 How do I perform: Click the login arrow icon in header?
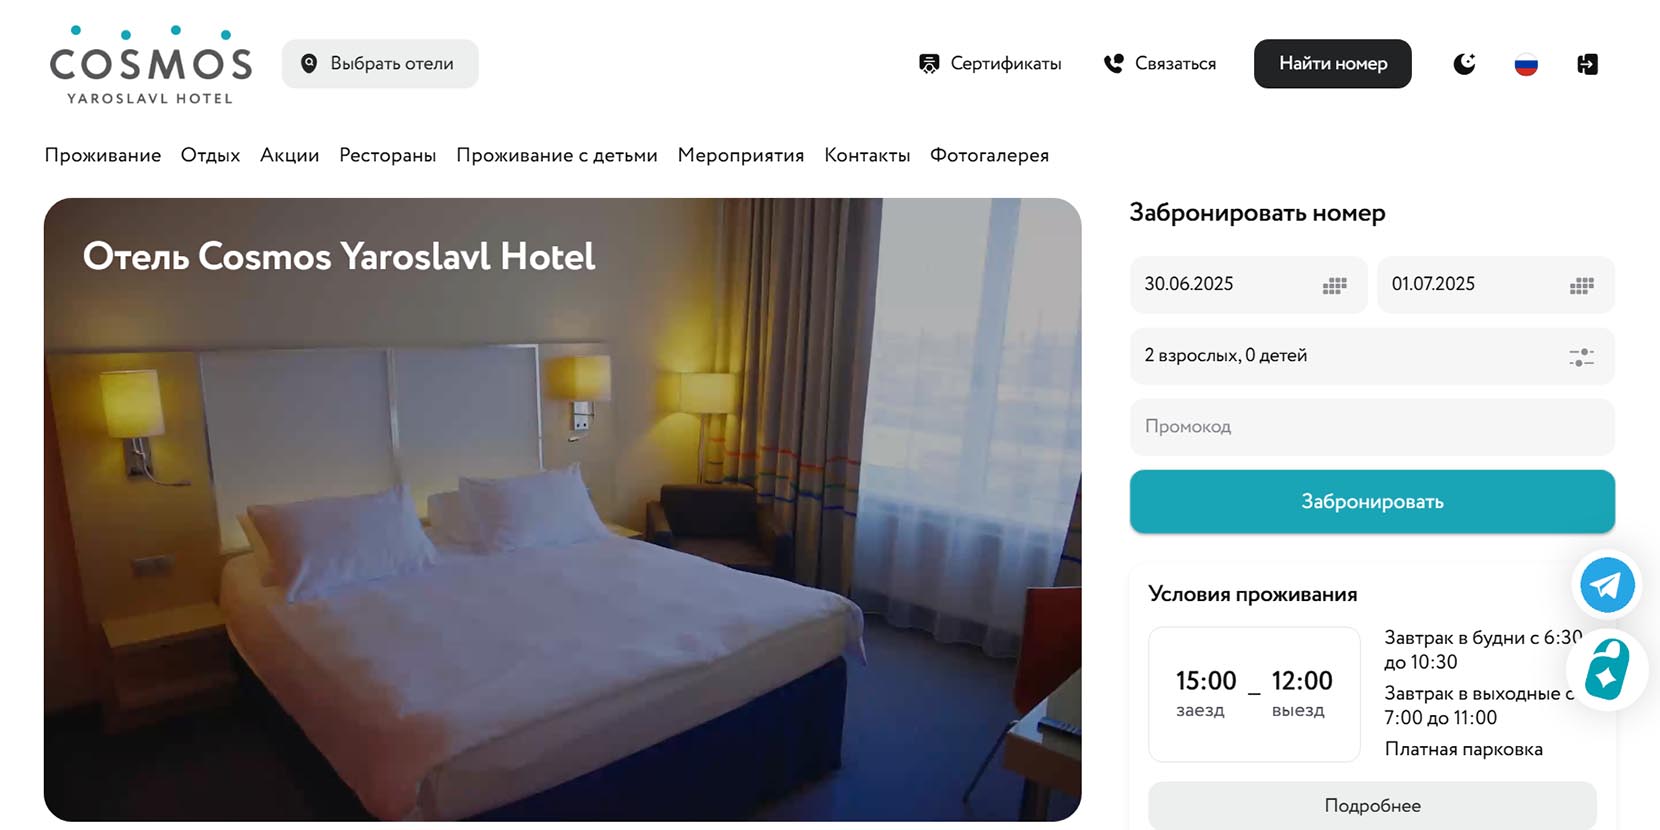1587,64
